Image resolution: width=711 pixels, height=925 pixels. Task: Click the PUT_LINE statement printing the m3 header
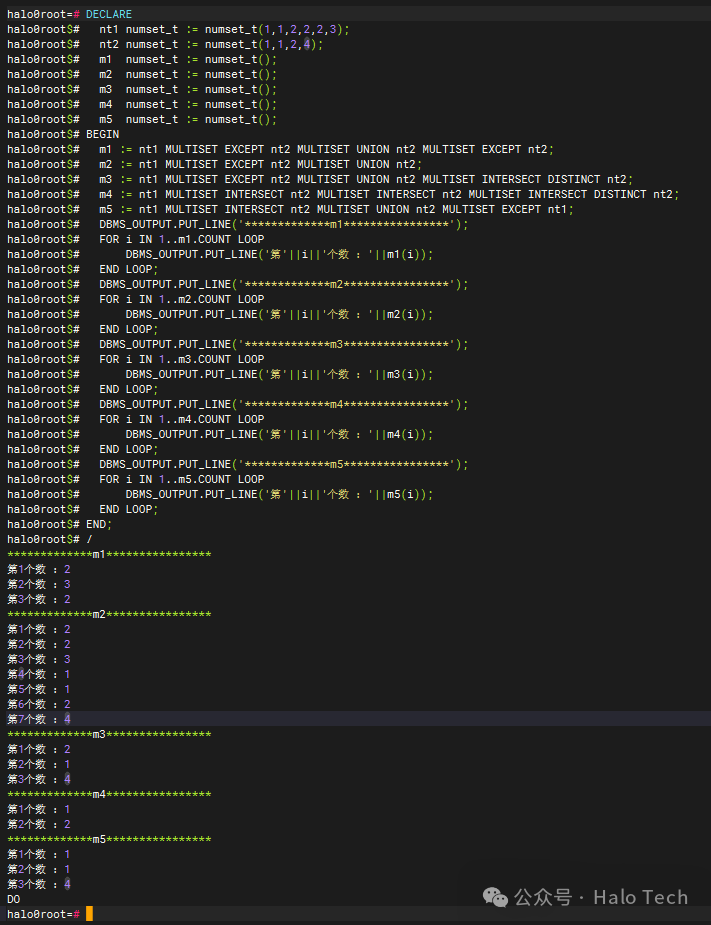click(283, 345)
